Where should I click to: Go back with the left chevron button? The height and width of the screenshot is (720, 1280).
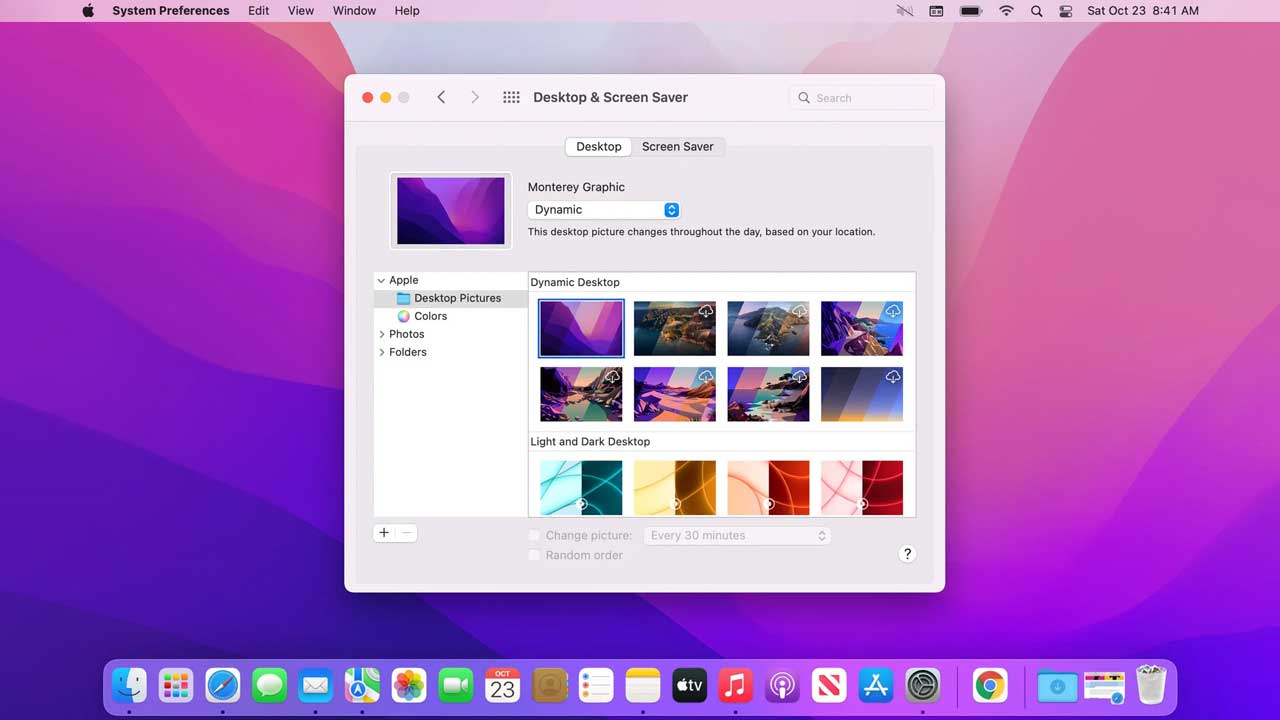coord(441,97)
